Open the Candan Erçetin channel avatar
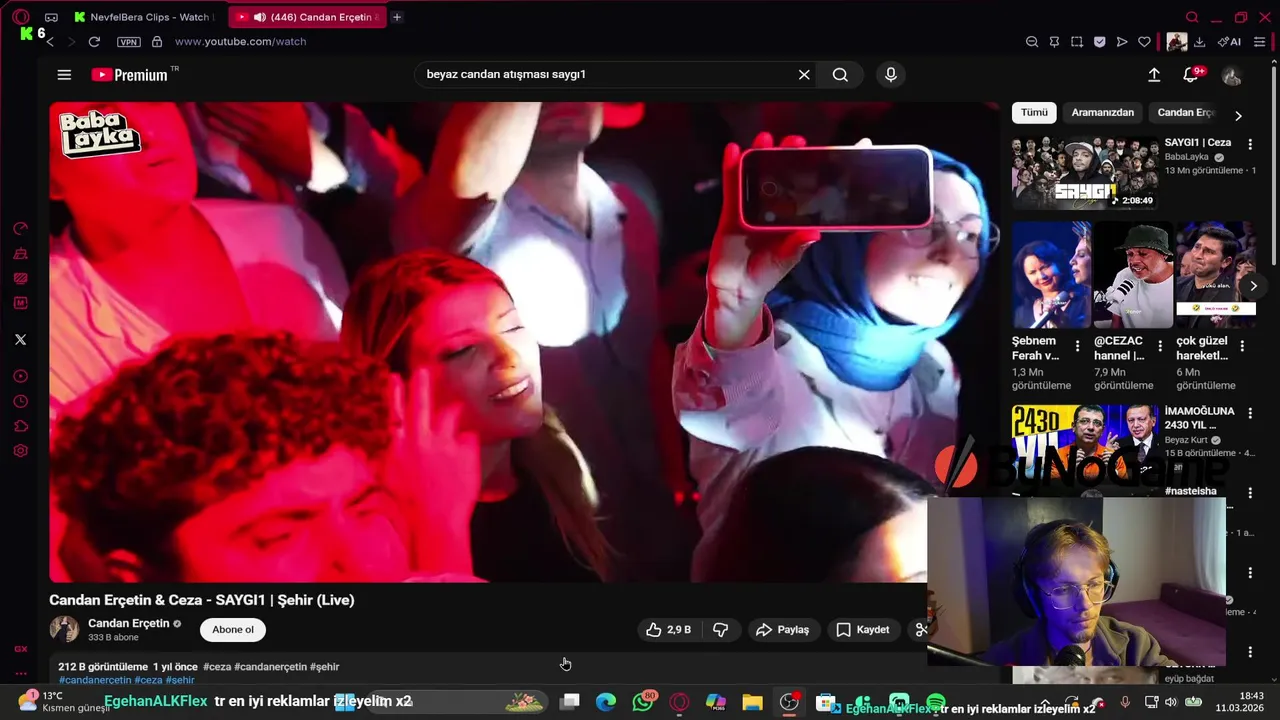The image size is (1280, 720). (64, 629)
